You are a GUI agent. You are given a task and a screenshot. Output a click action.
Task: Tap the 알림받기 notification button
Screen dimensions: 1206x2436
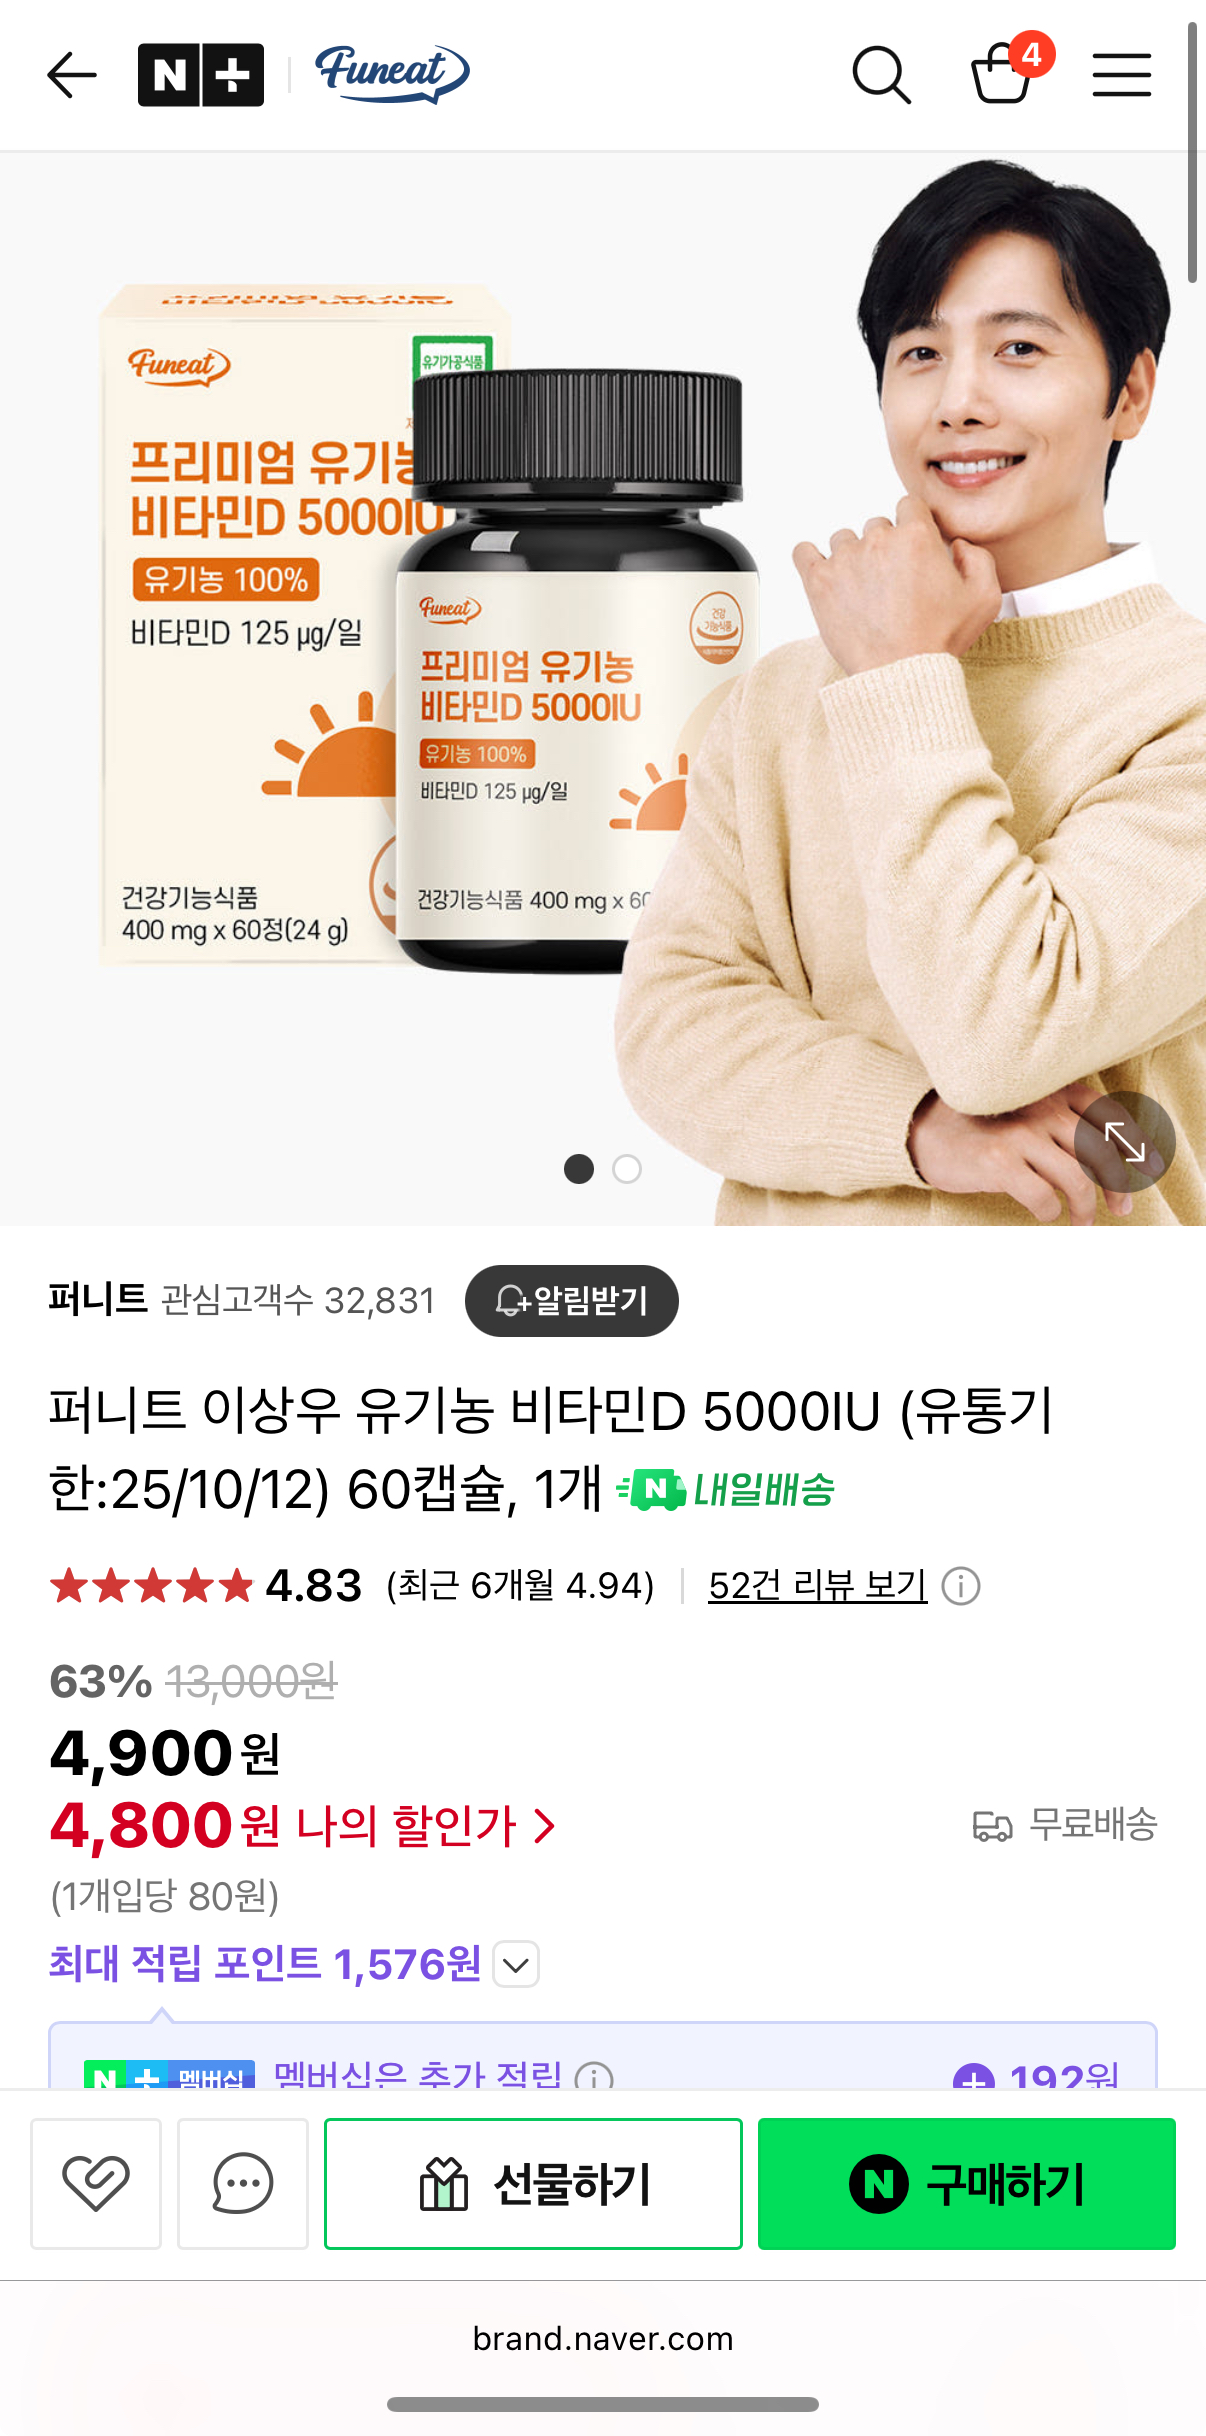point(572,1300)
